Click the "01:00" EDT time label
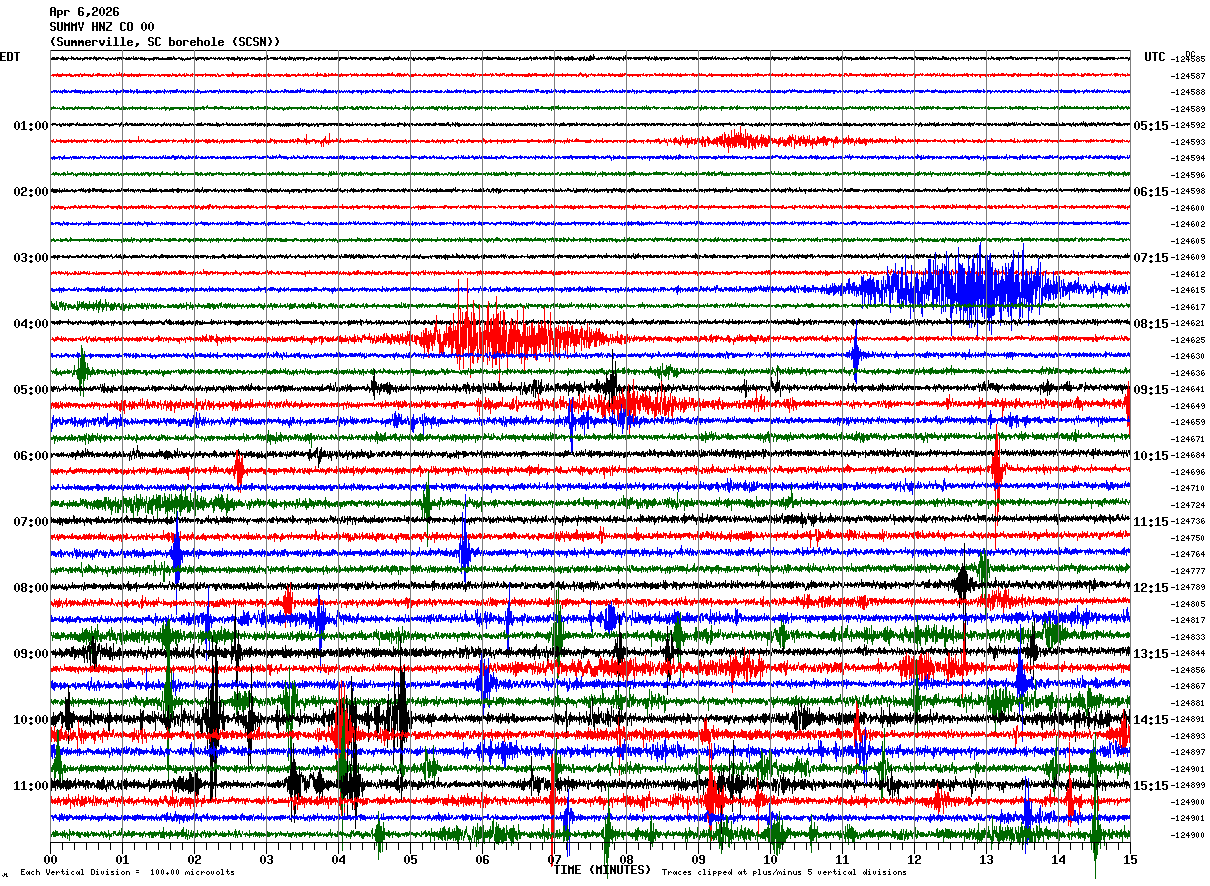Image resolution: width=1210 pixels, height=886 pixels. (31, 126)
